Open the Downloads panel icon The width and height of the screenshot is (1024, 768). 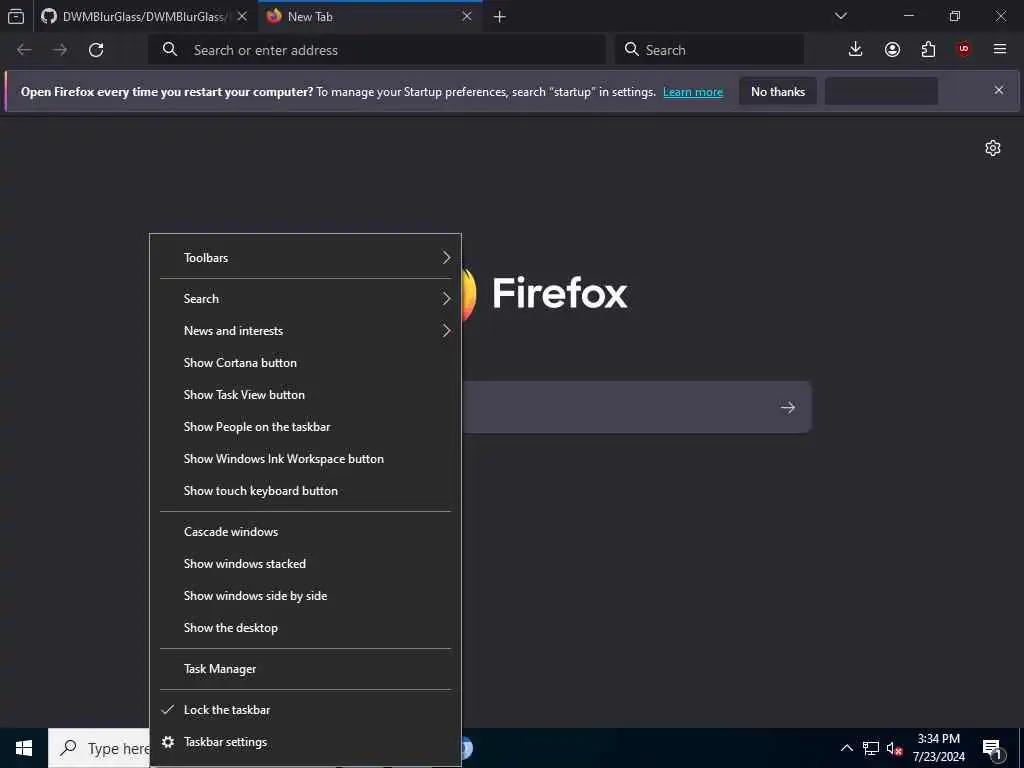(x=856, y=49)
